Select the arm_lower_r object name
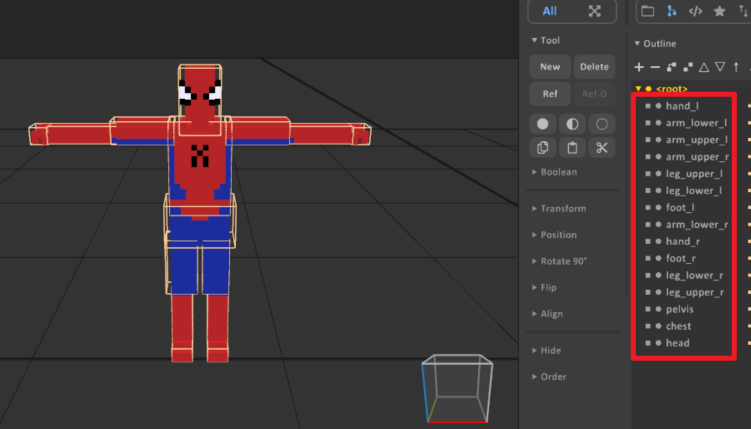 (x=697, y=225)
